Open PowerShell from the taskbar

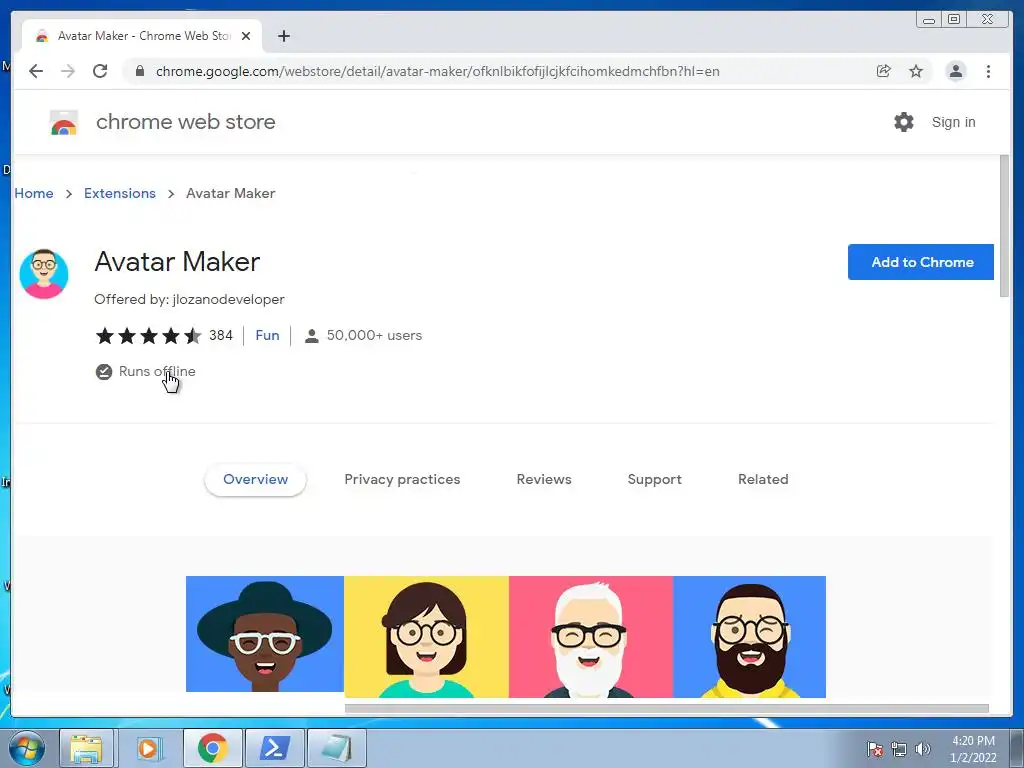coord(275,748)
